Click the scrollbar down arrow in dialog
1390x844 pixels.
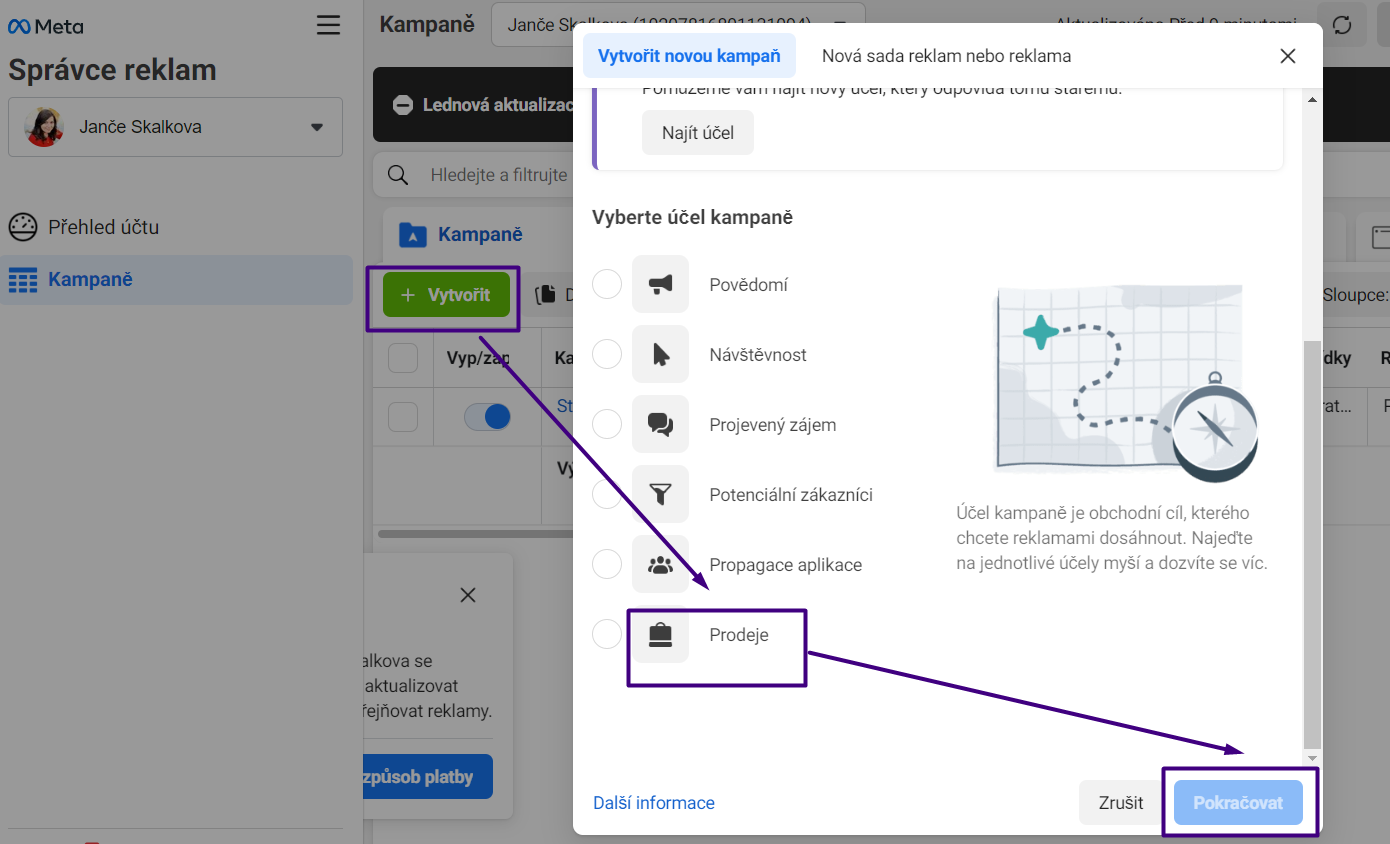(1313, 759)
